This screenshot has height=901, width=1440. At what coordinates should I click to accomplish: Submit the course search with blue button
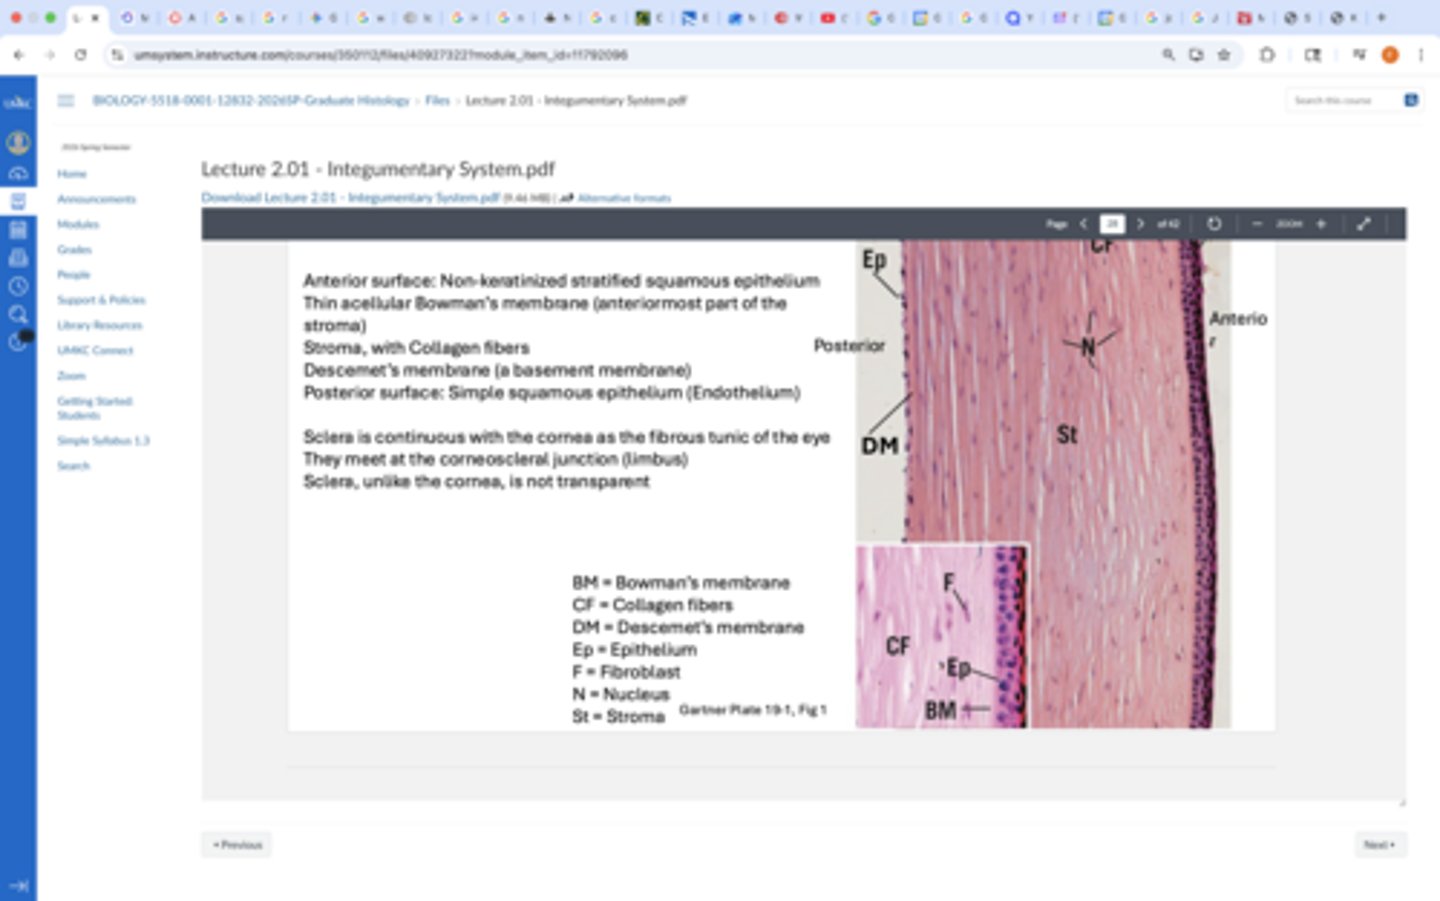coord(1411,100)
